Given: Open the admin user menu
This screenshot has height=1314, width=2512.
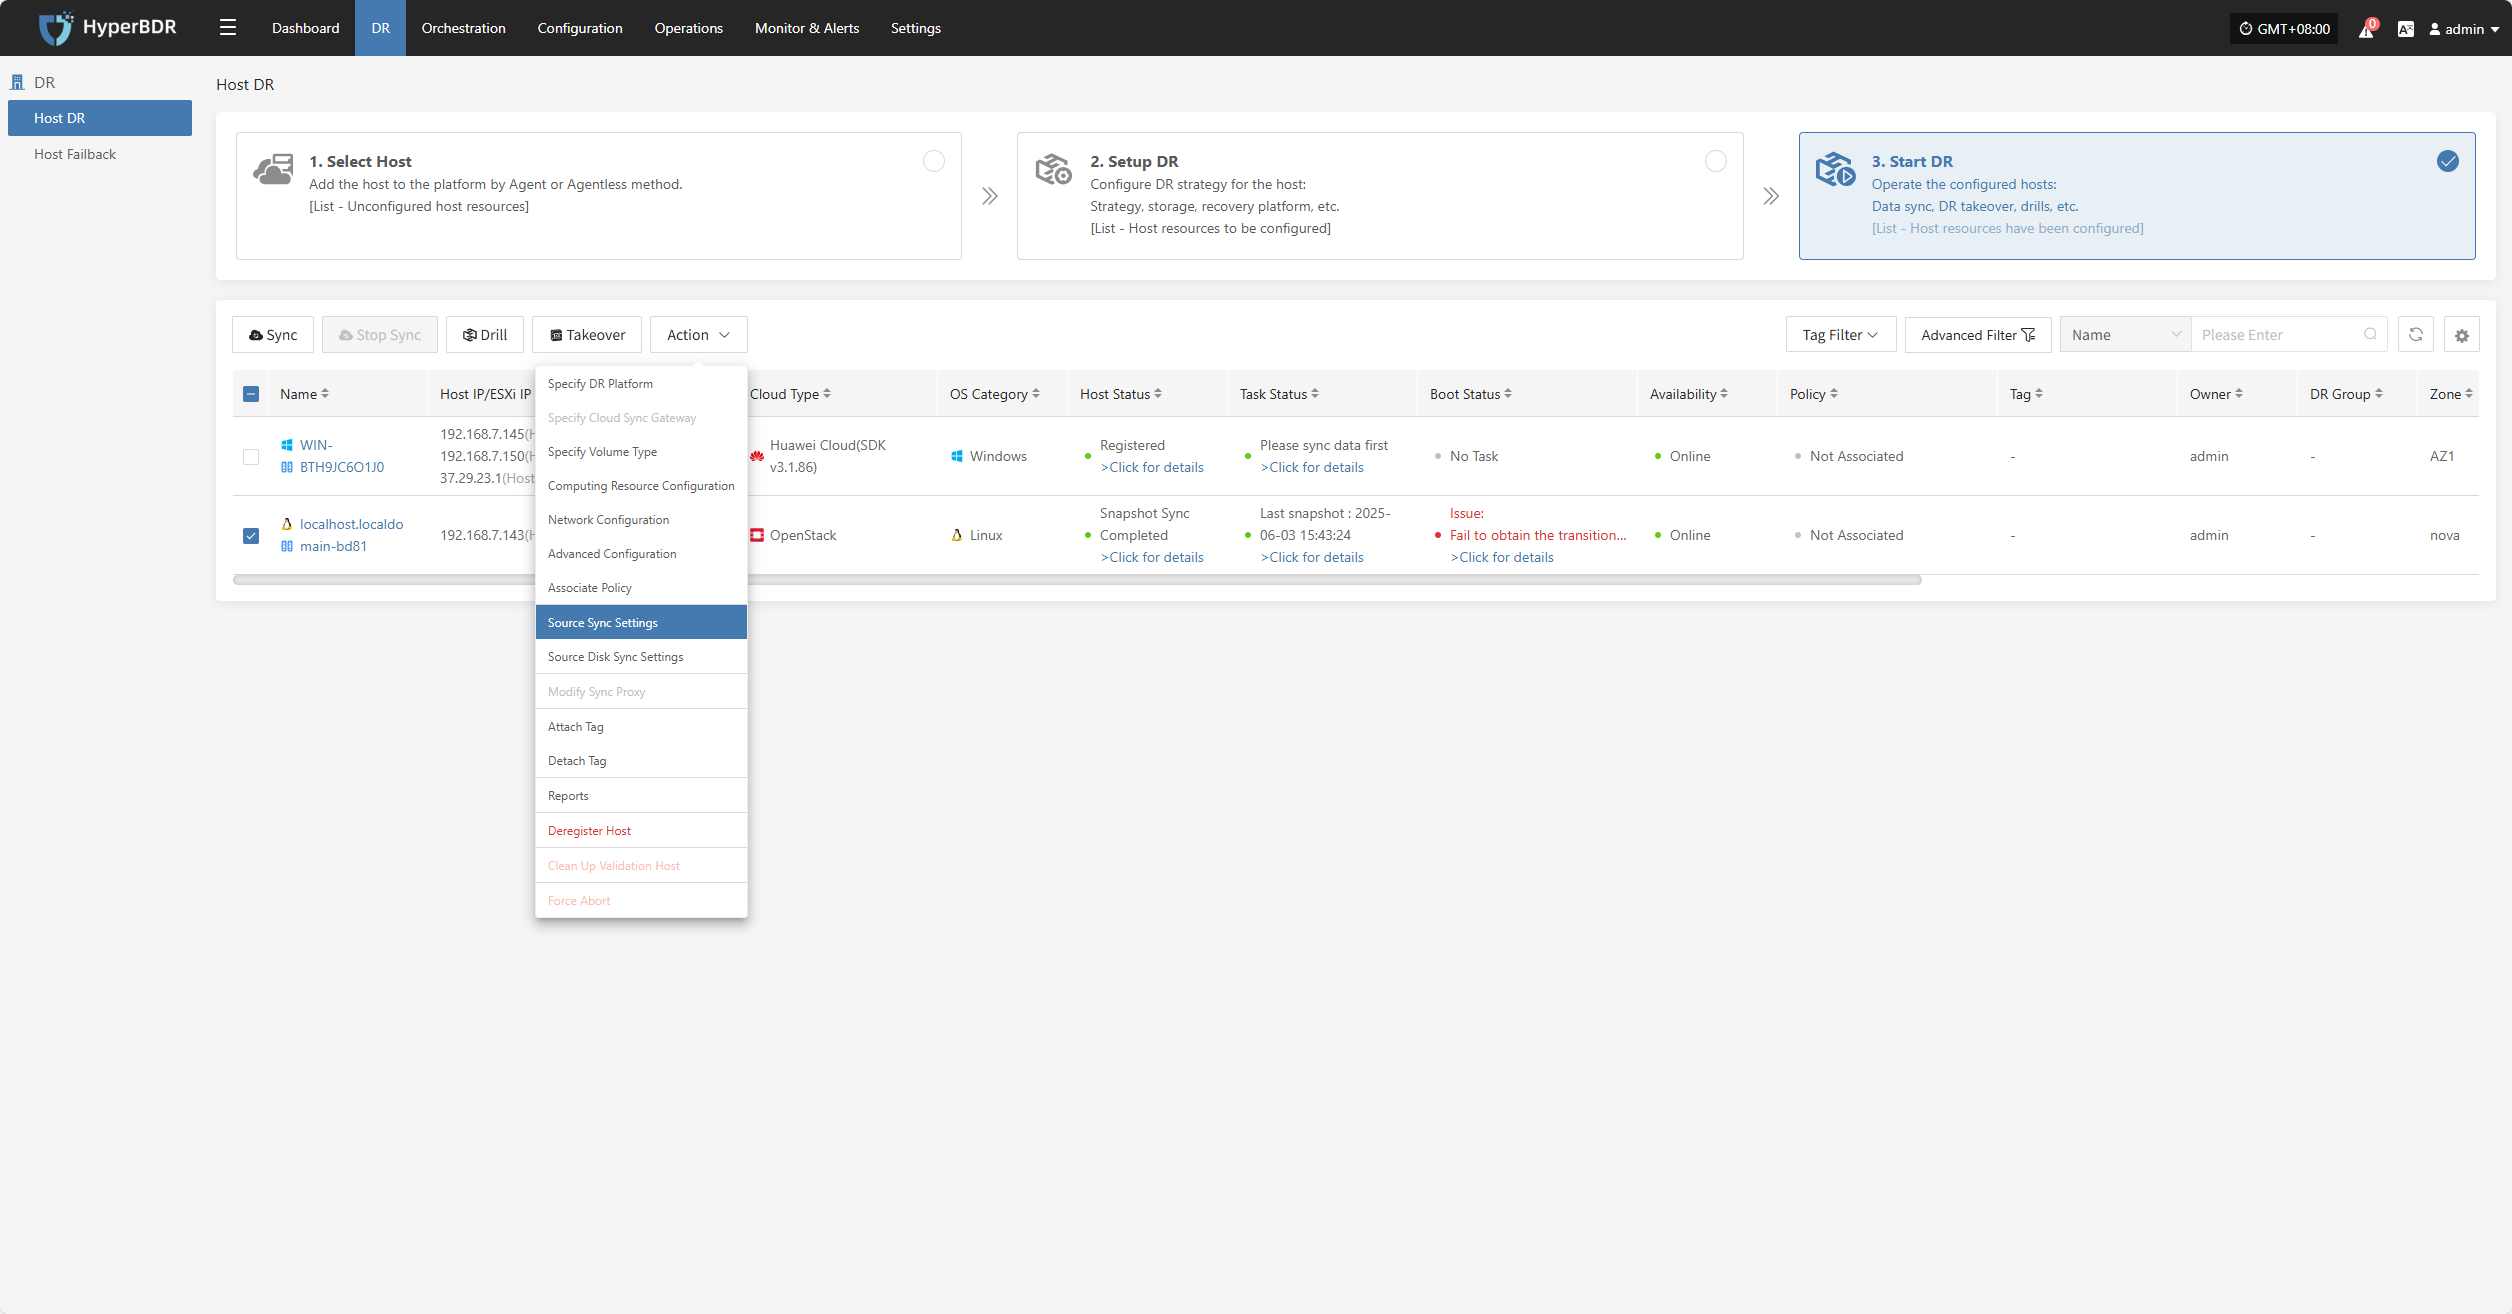Looking at the screenshot, I should tap(2465, 29).
